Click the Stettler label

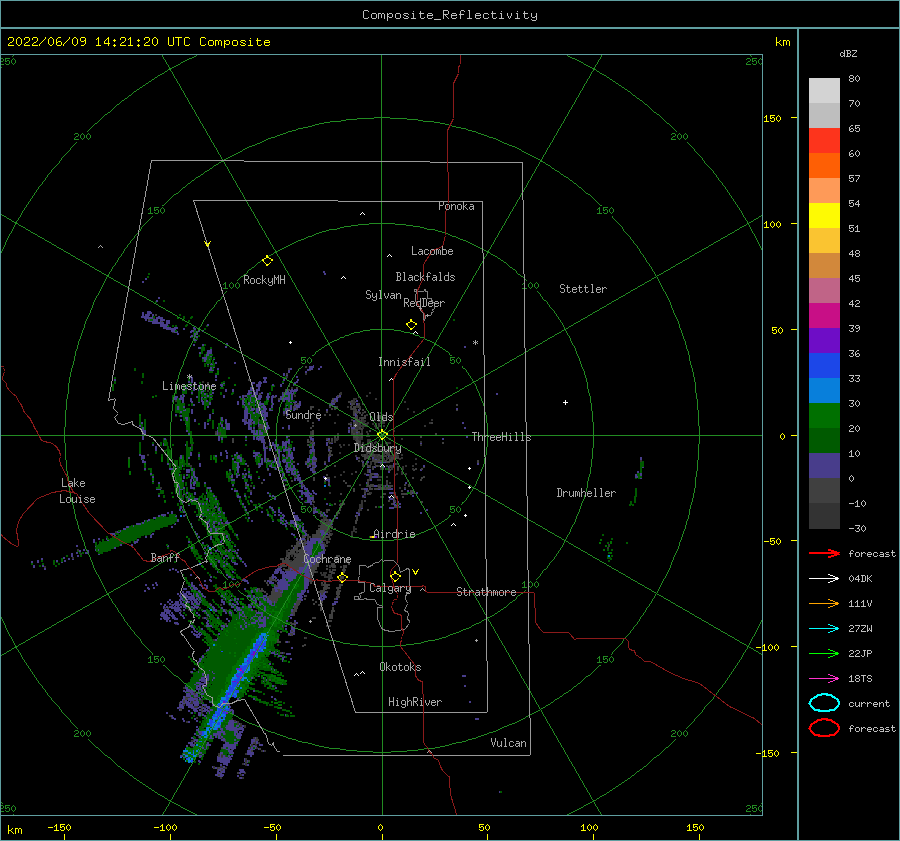pos(583,289)
